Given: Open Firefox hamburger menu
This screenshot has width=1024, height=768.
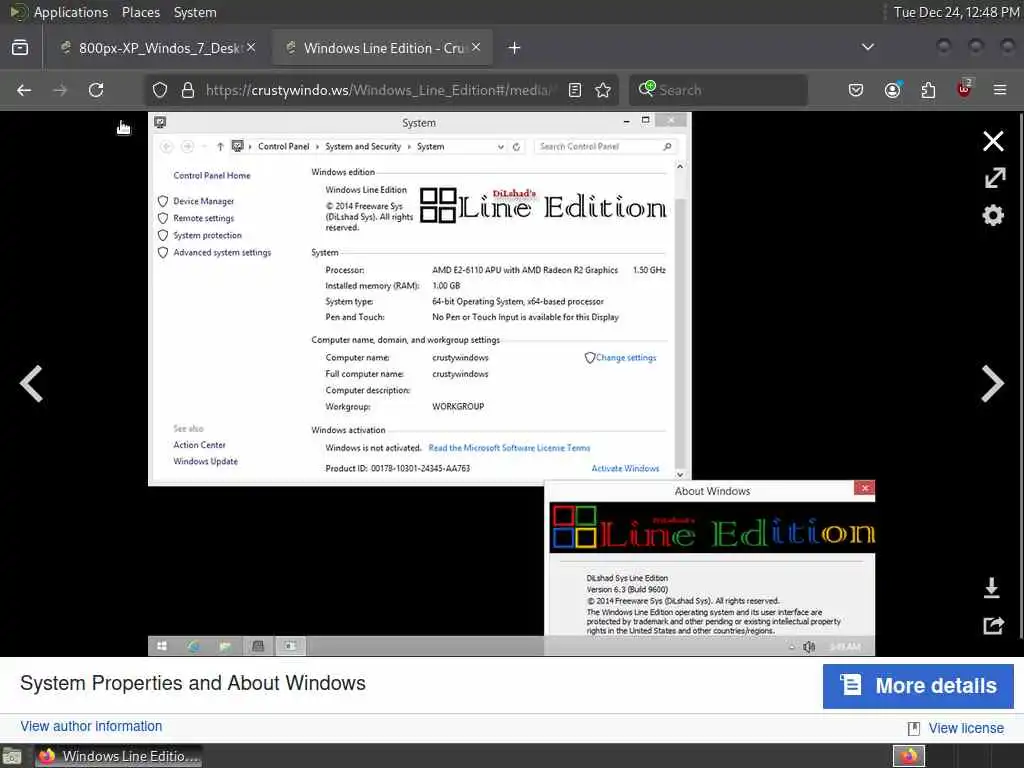Looking at the screenshot, I should point(999,90).
